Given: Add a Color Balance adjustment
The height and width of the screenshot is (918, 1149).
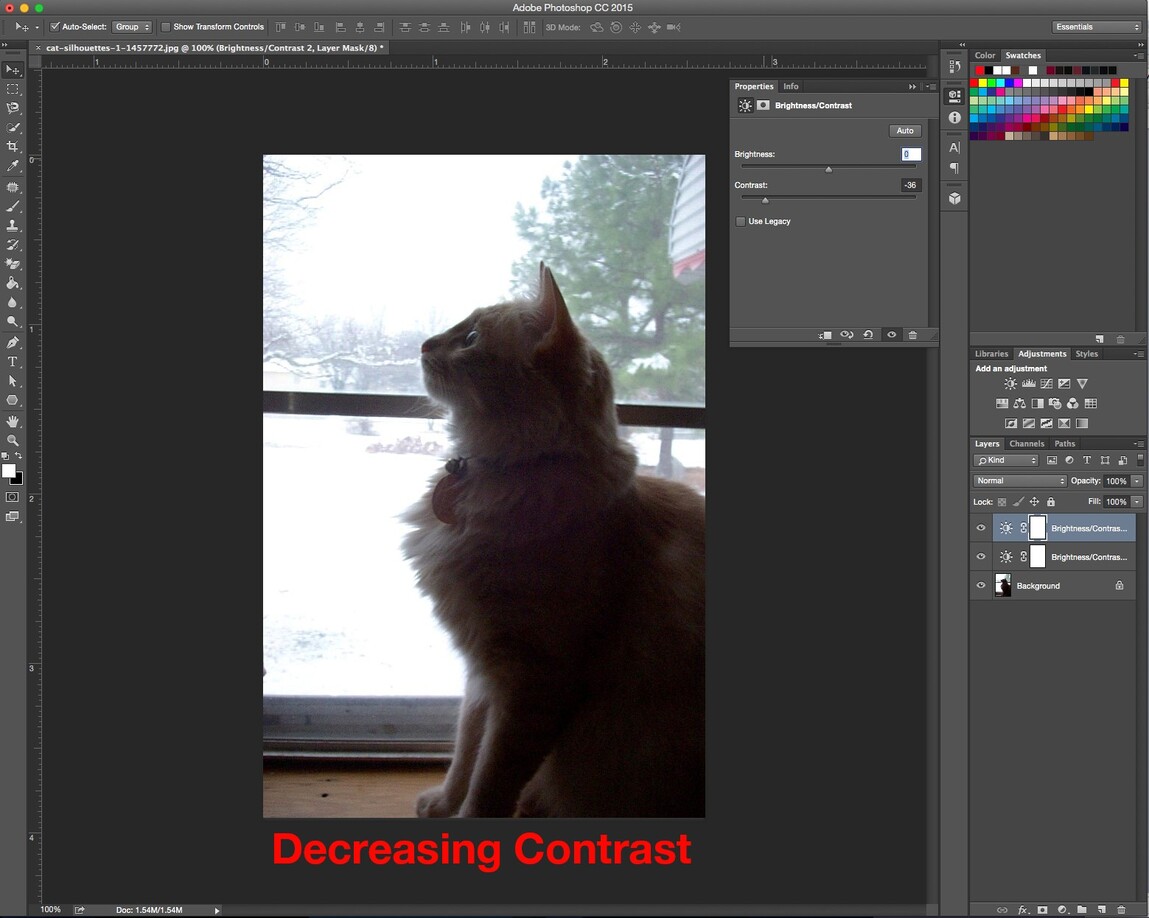Looking at the screenshot, I should (x=1019, y=403).
